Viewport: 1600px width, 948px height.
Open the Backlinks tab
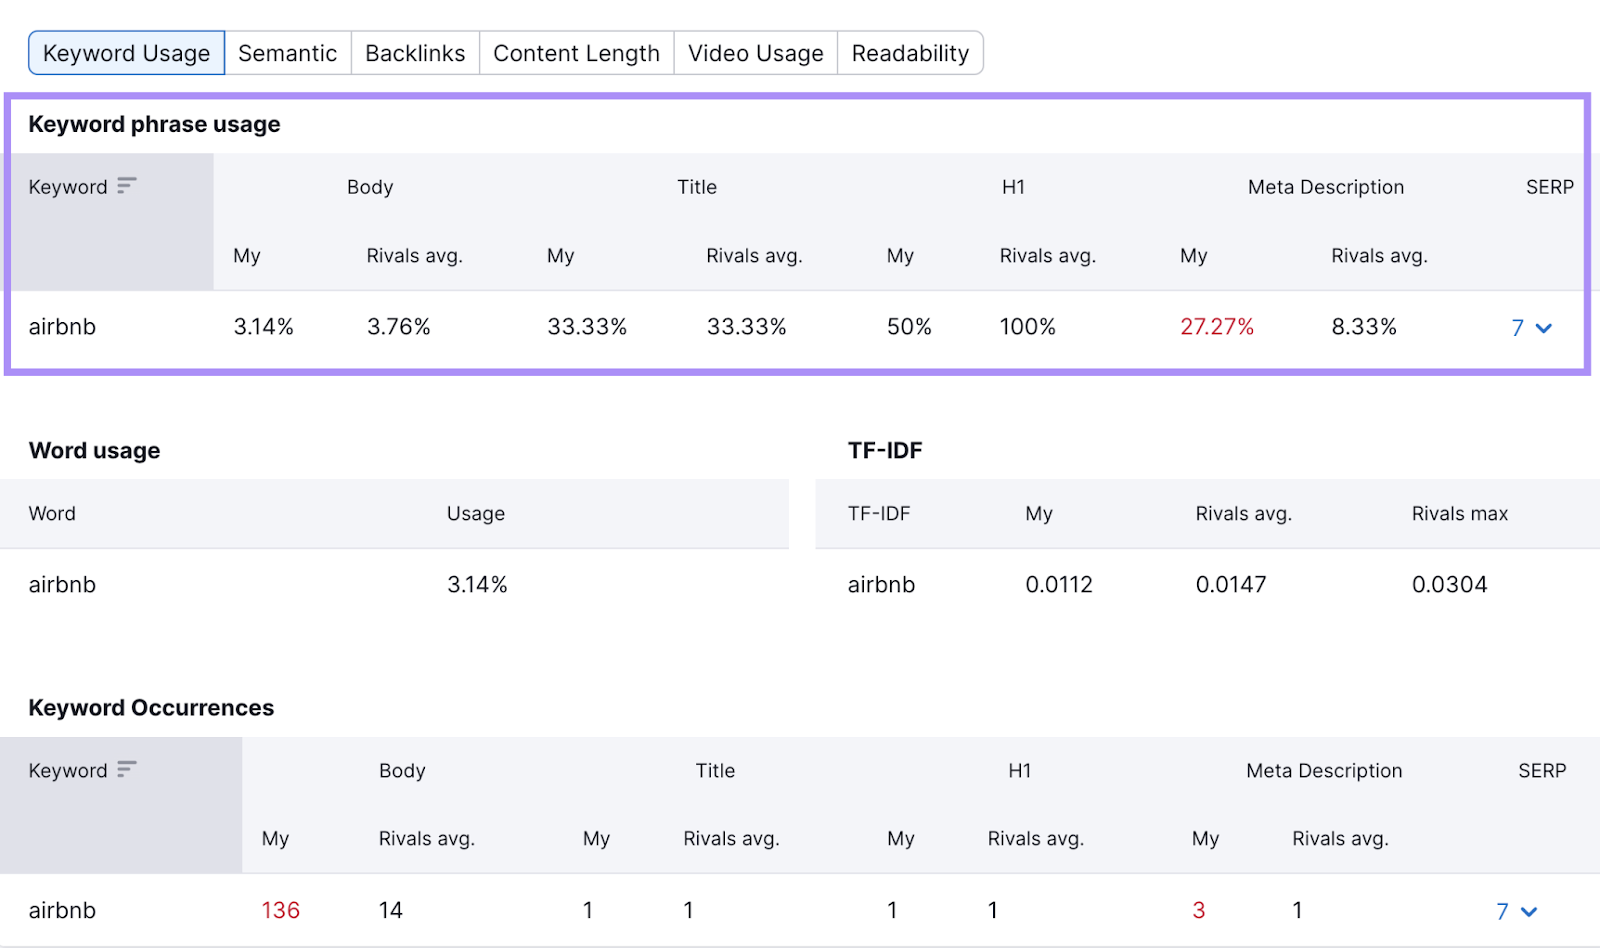pos(414,52)
